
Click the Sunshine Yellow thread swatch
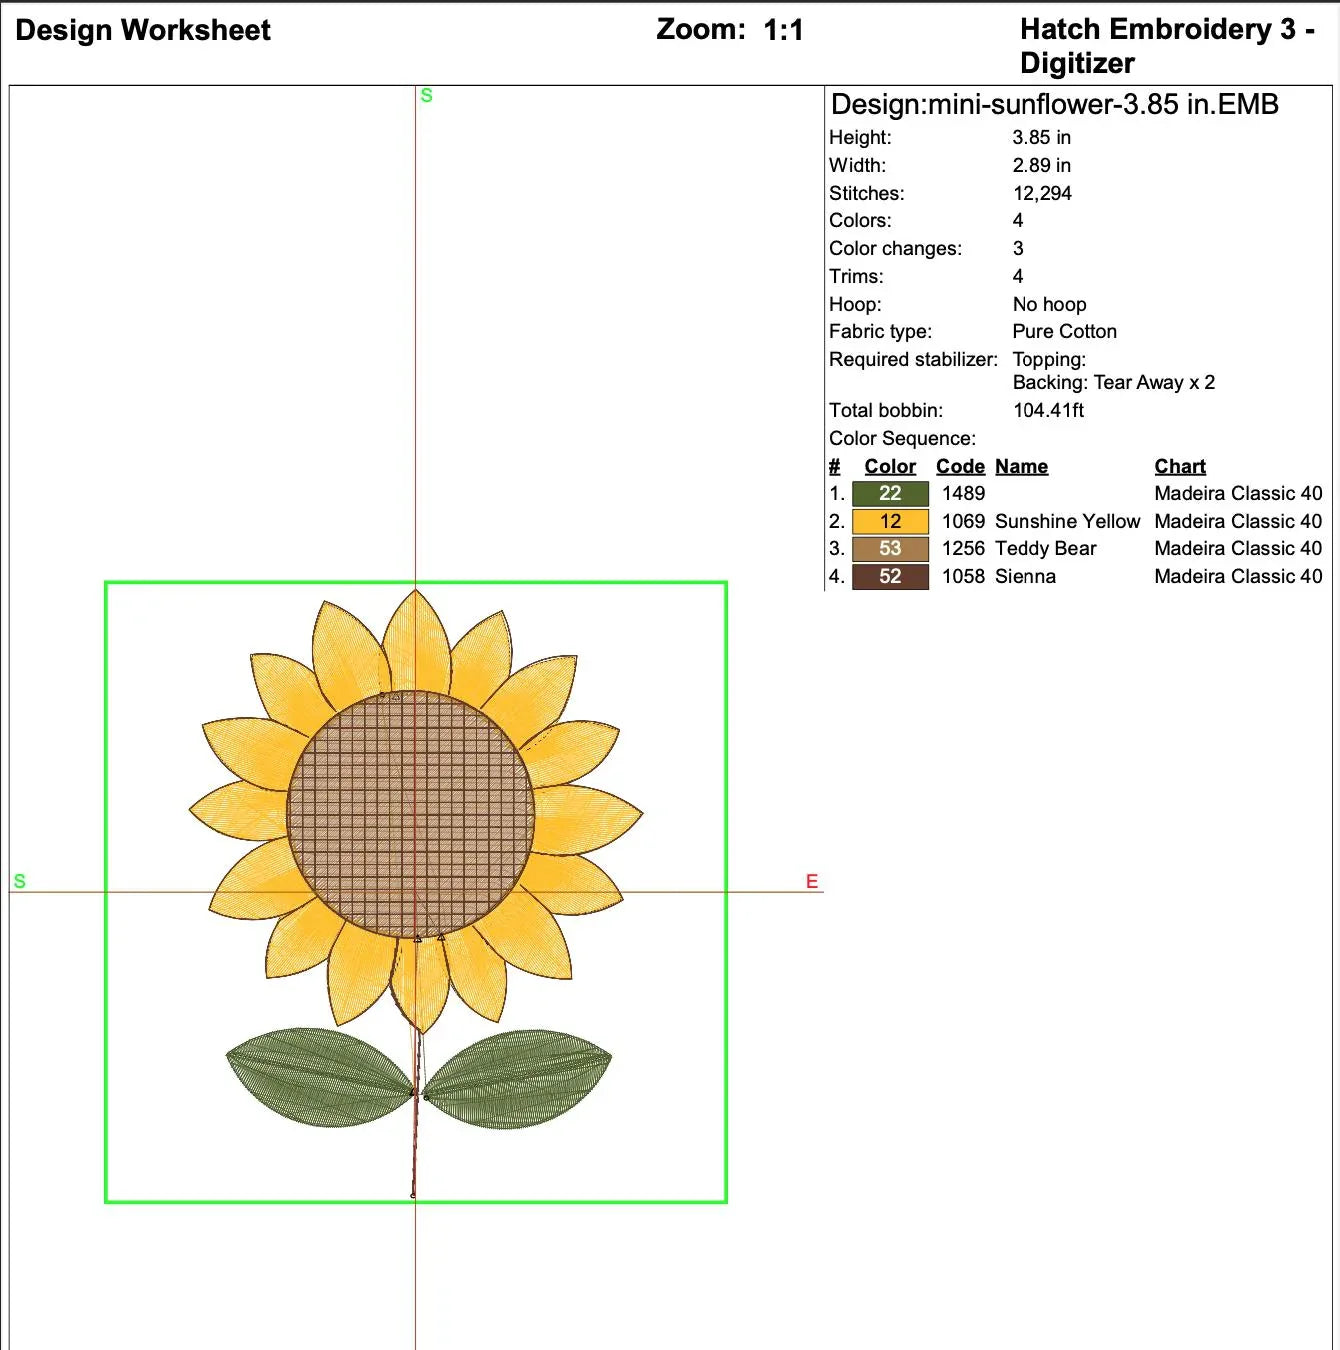888,521
